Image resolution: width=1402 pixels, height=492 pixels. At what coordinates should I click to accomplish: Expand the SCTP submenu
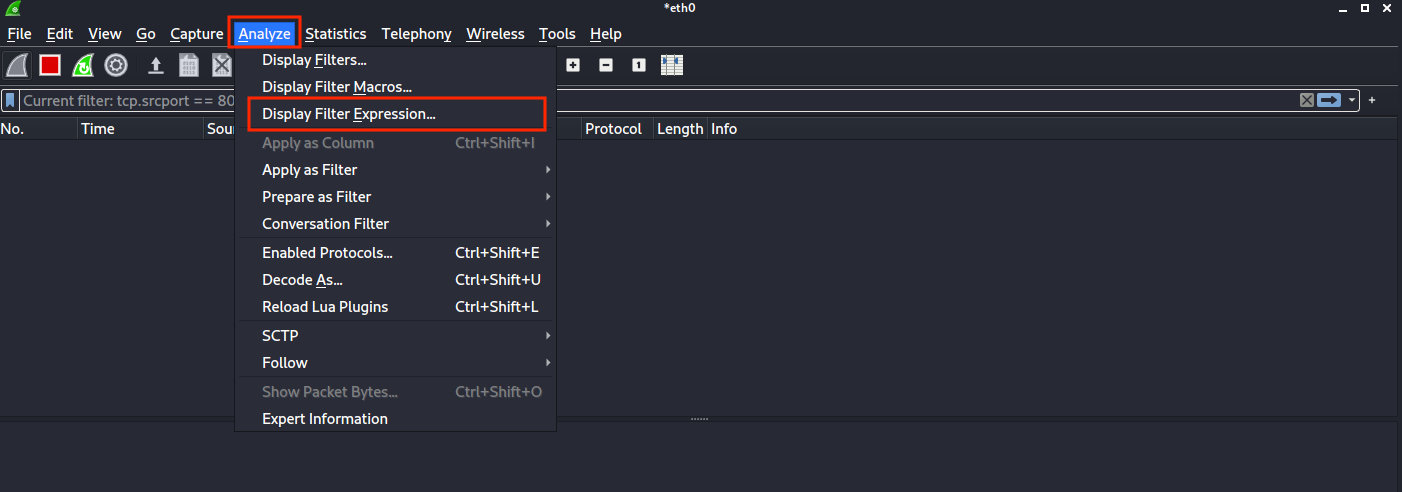pyautogui.click(x=395, y=336)
